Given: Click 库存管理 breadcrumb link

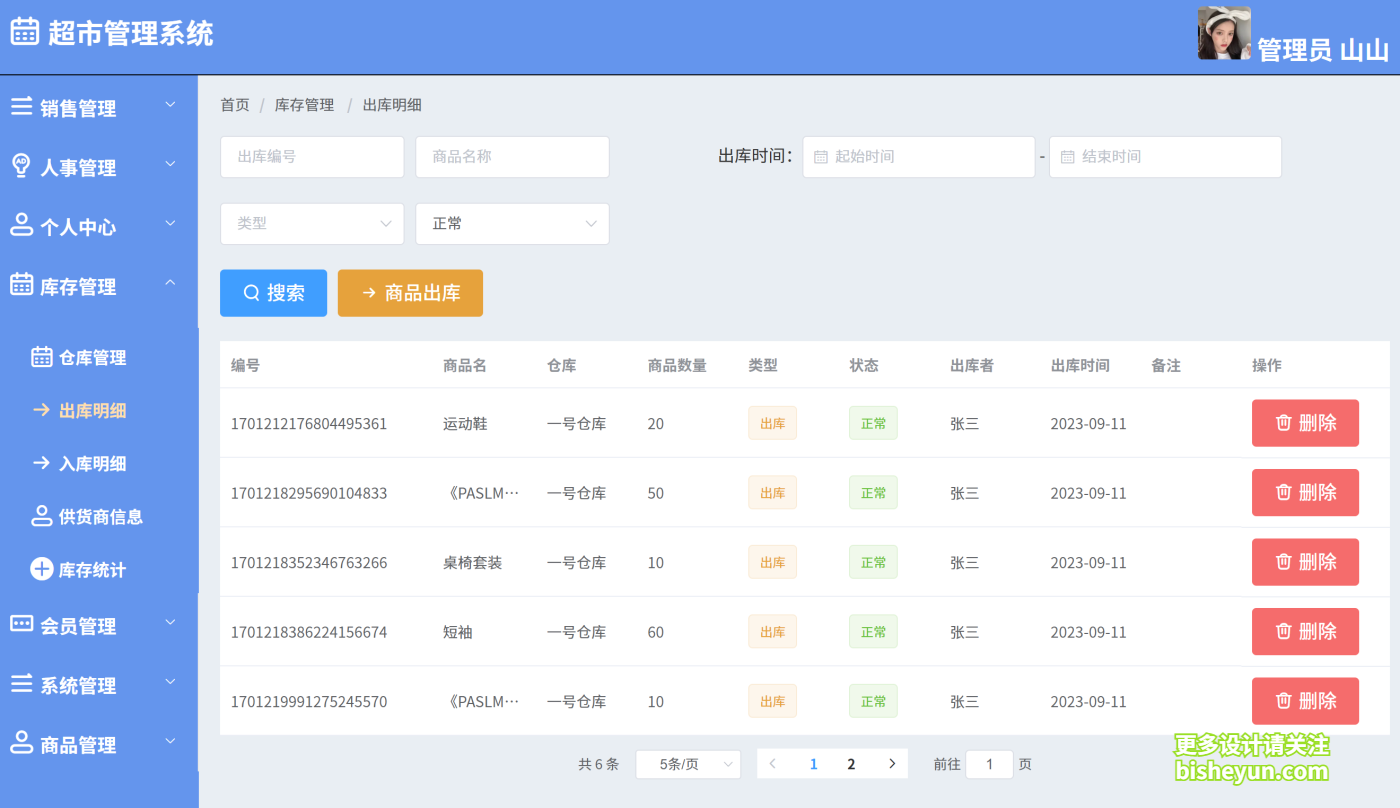Looking at the screenshot, I should [304, 105].
